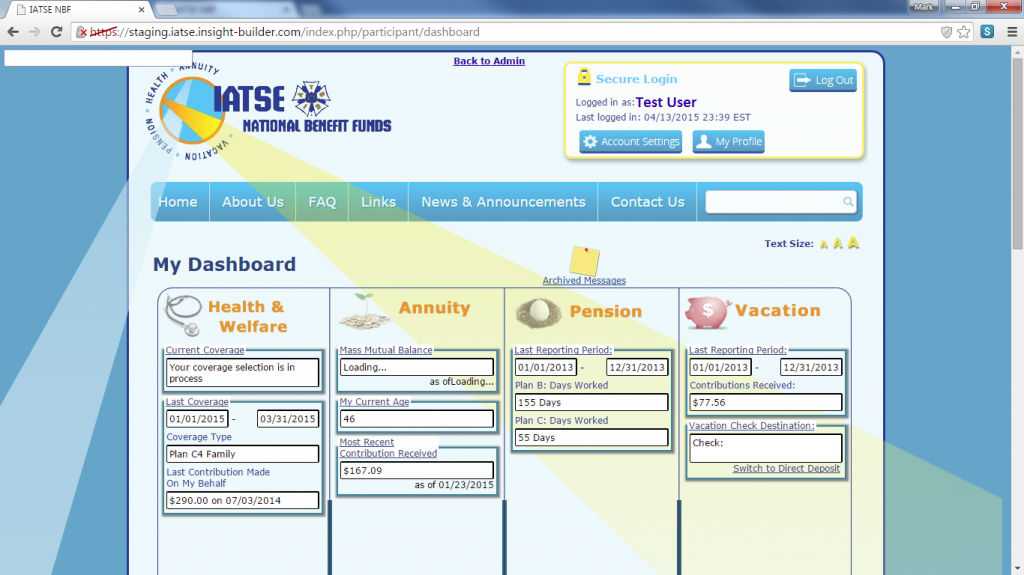This screenshot has height=575, width=1024.
Task: Open the Last Coverage link
Action: [x=197, y=402]
